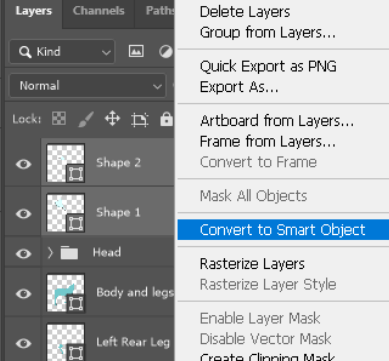Open the Kind filter dropdown

pos(62,52)
